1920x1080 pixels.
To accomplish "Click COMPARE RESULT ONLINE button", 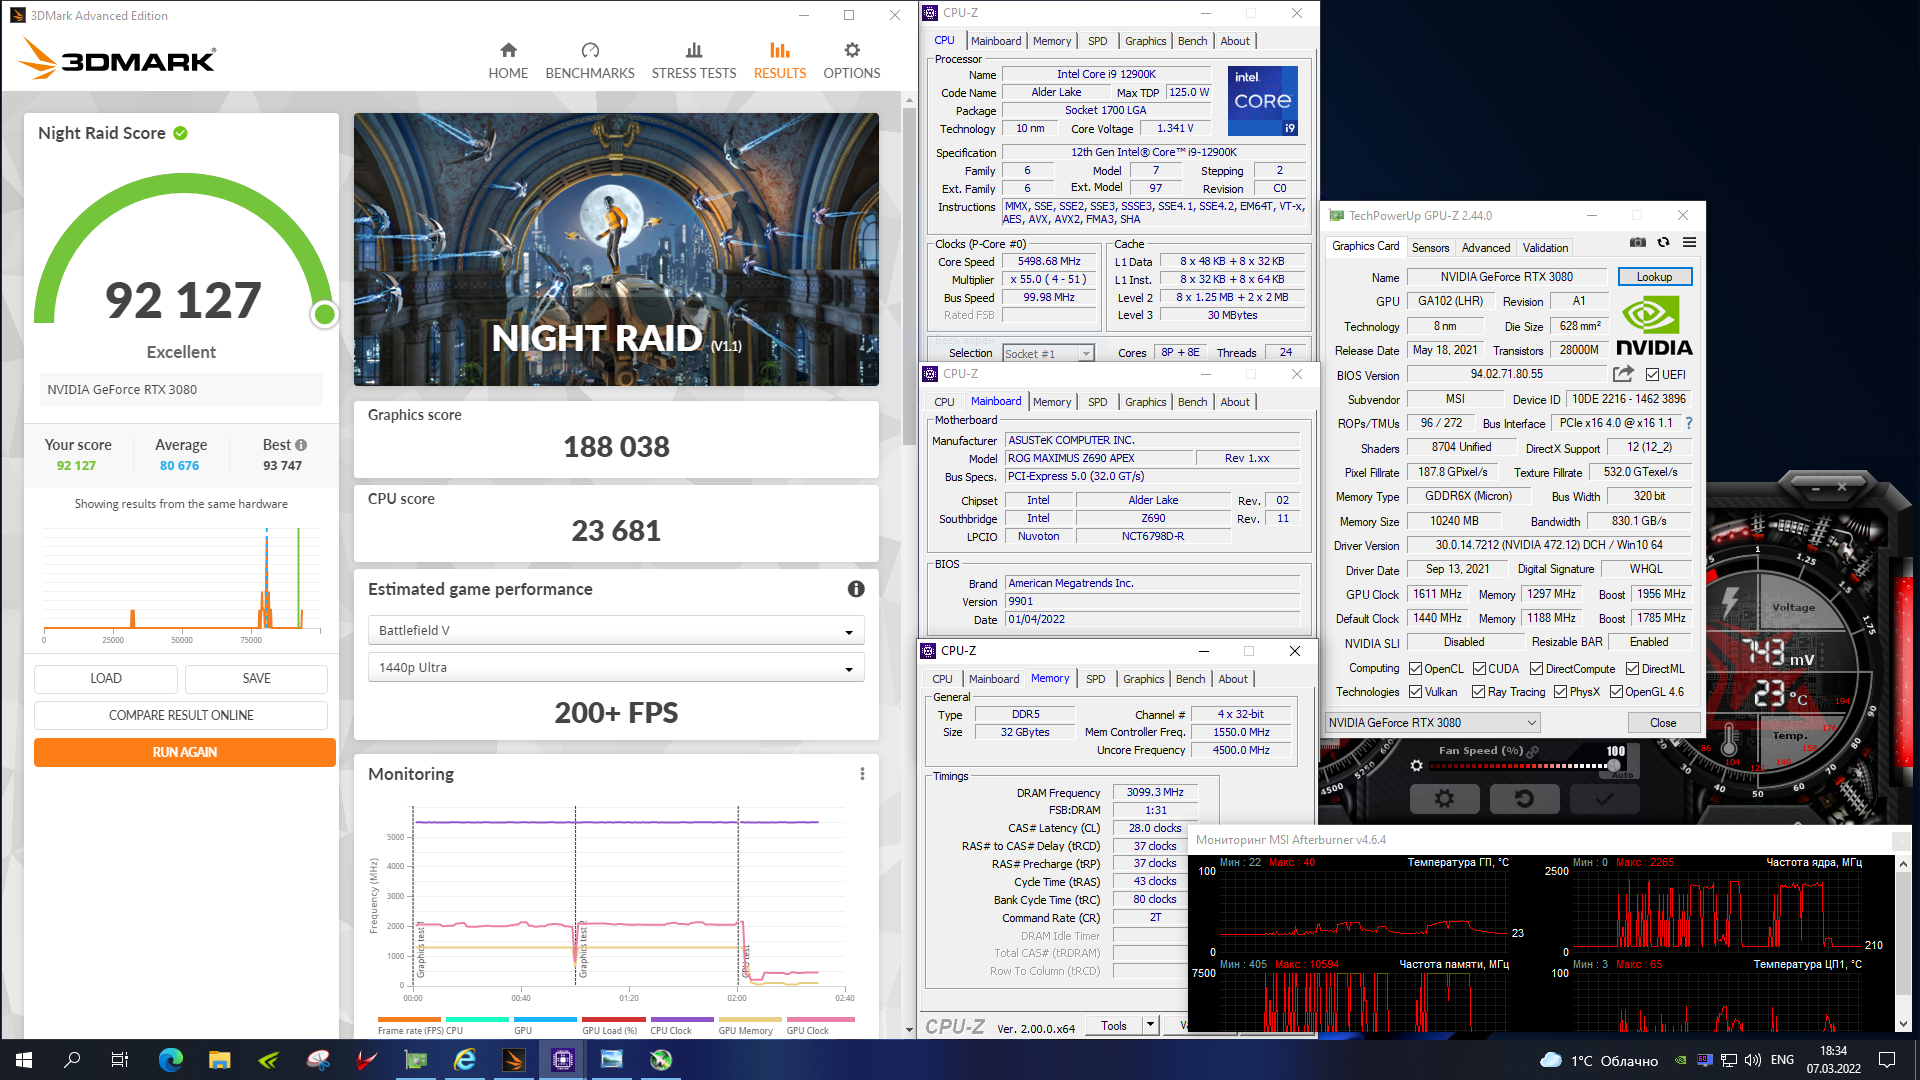I will (x=181, y=715).
